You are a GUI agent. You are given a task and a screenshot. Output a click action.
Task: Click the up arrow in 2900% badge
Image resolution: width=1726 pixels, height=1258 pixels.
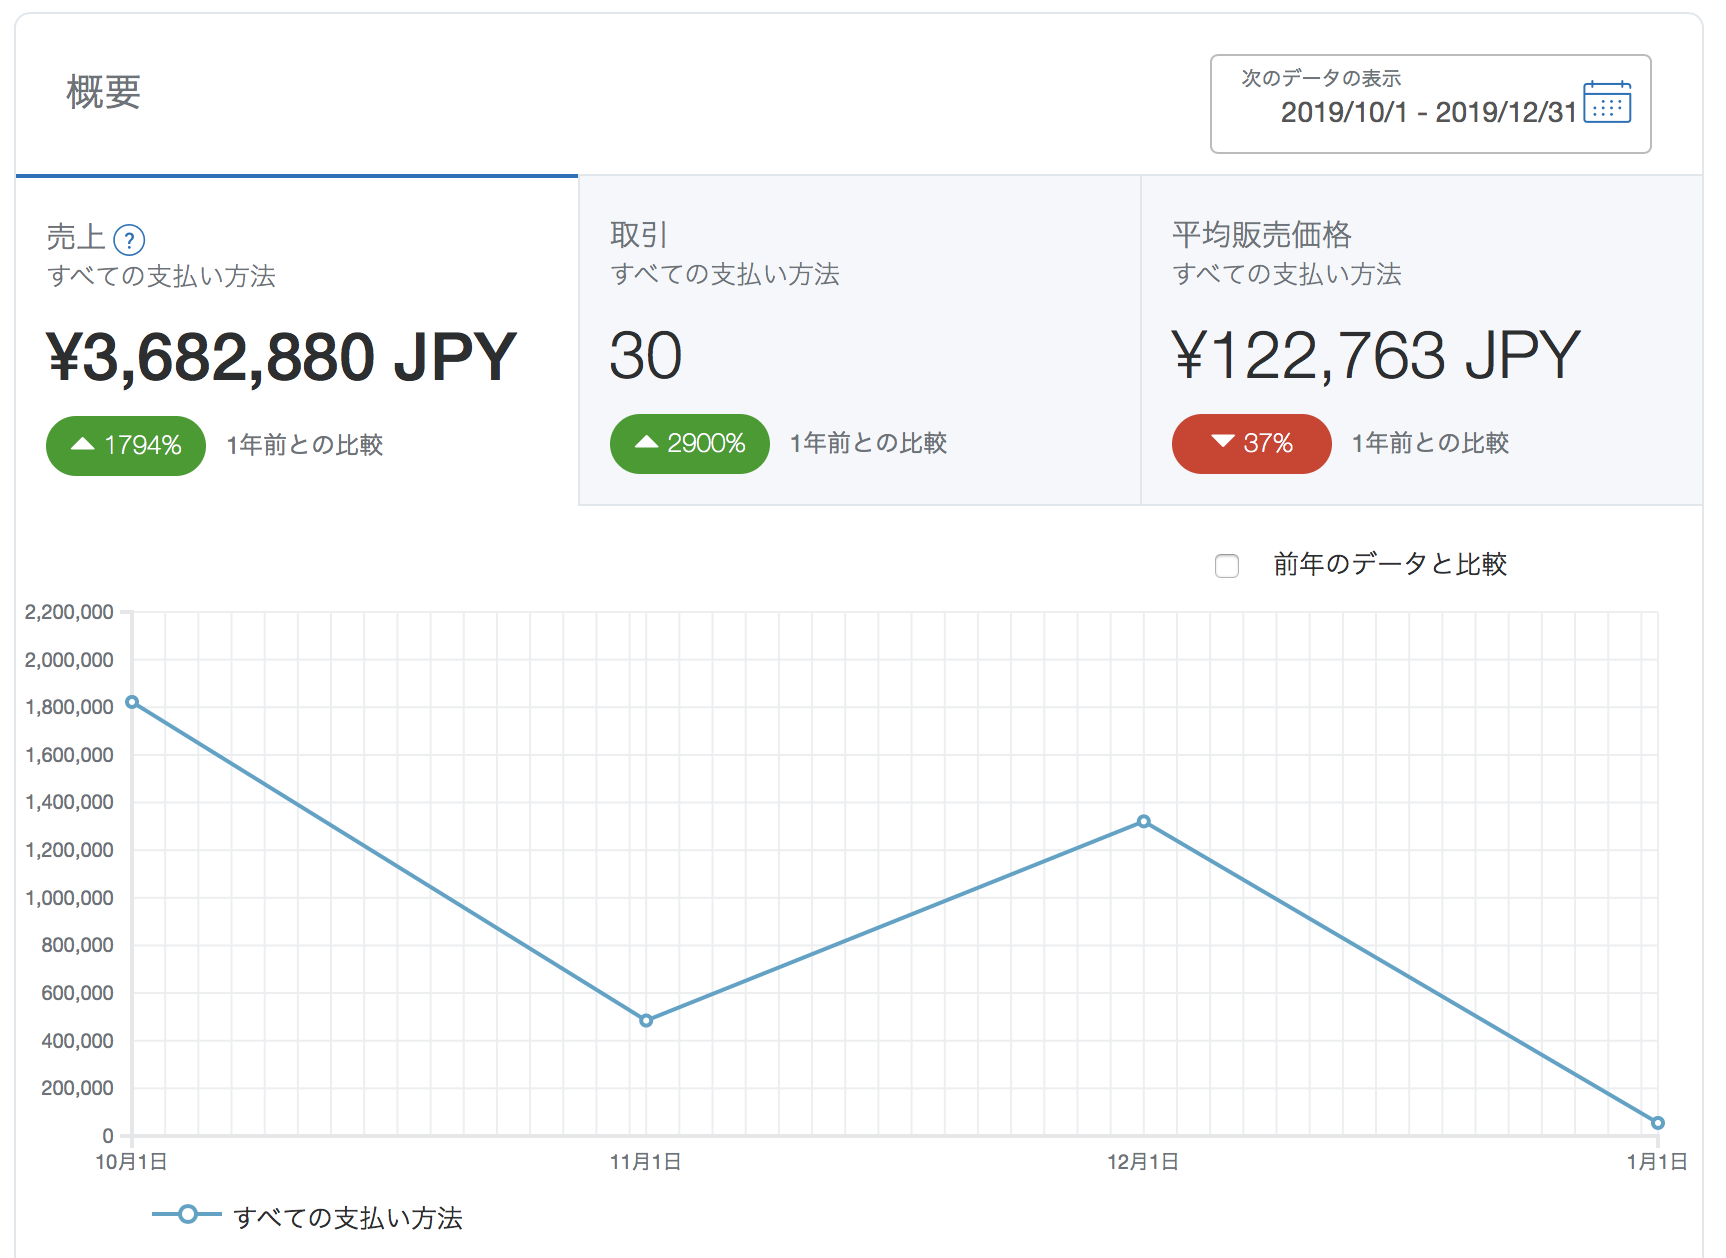(647, 443)
